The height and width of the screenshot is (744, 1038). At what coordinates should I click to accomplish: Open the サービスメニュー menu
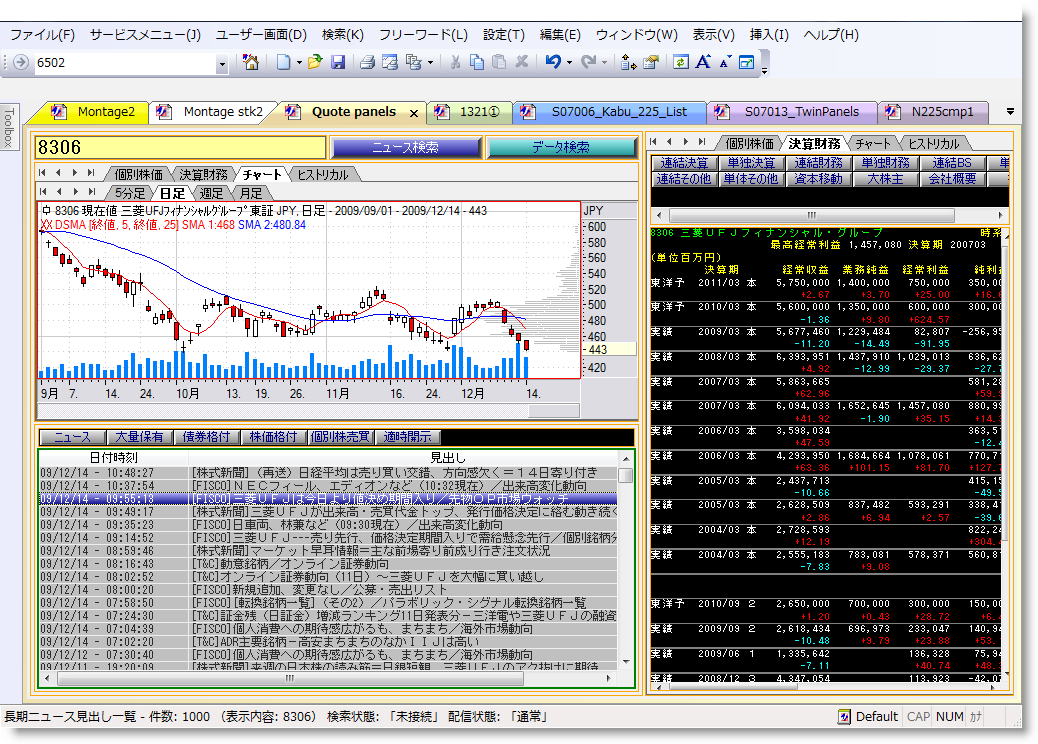(x=145, y=34)
